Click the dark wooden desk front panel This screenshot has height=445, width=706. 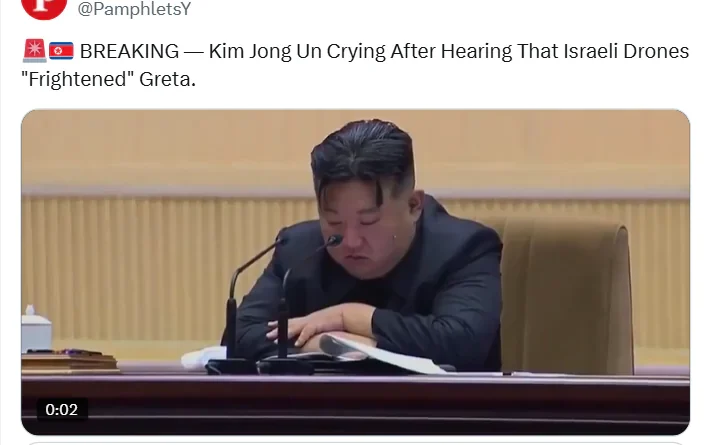click(x=355, y=403)
